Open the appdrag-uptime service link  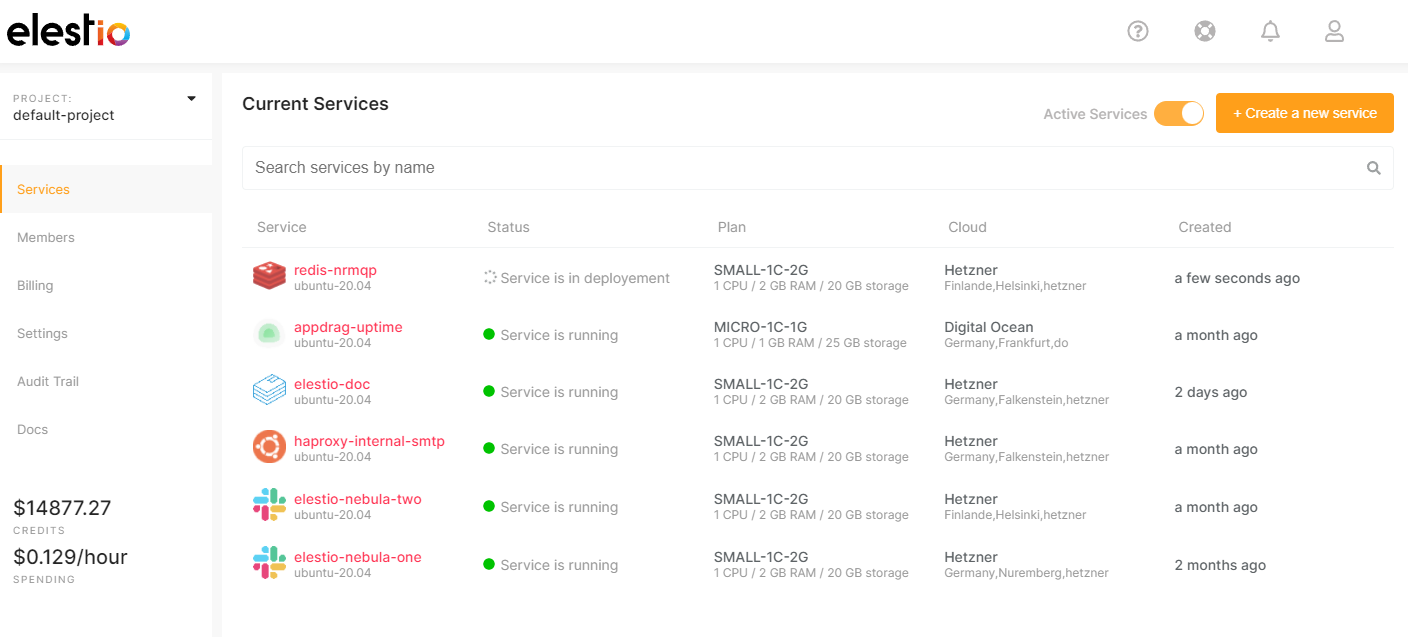click(x=348, y=327)
